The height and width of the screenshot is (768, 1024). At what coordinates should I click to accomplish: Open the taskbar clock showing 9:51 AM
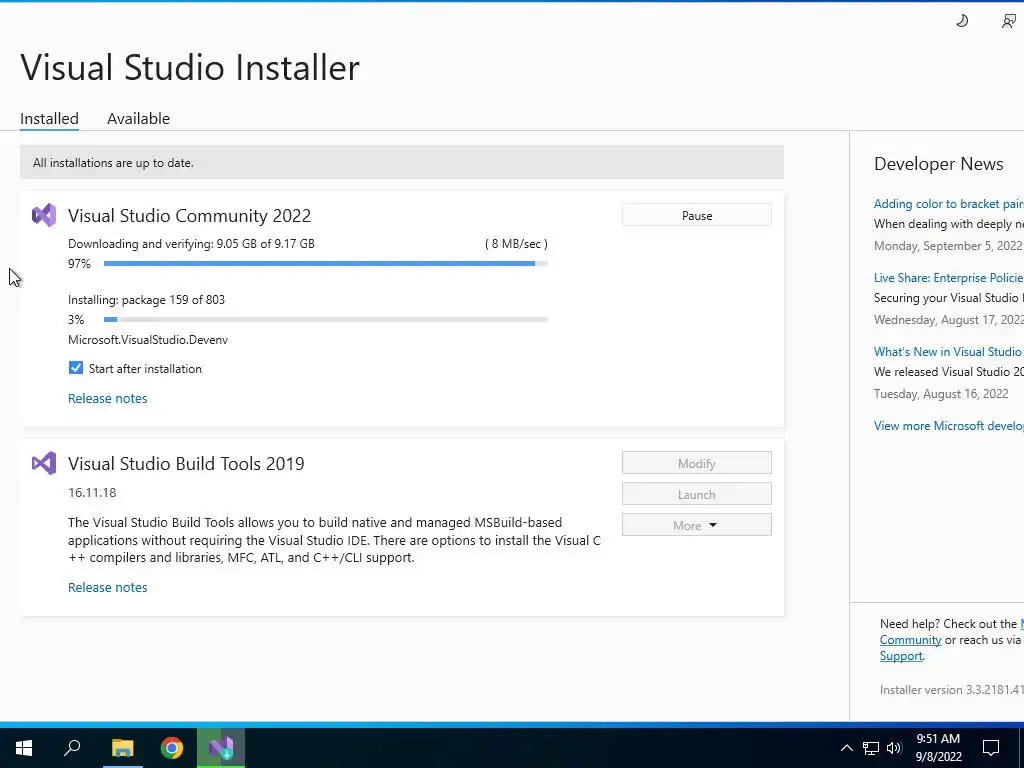(938, 748)
